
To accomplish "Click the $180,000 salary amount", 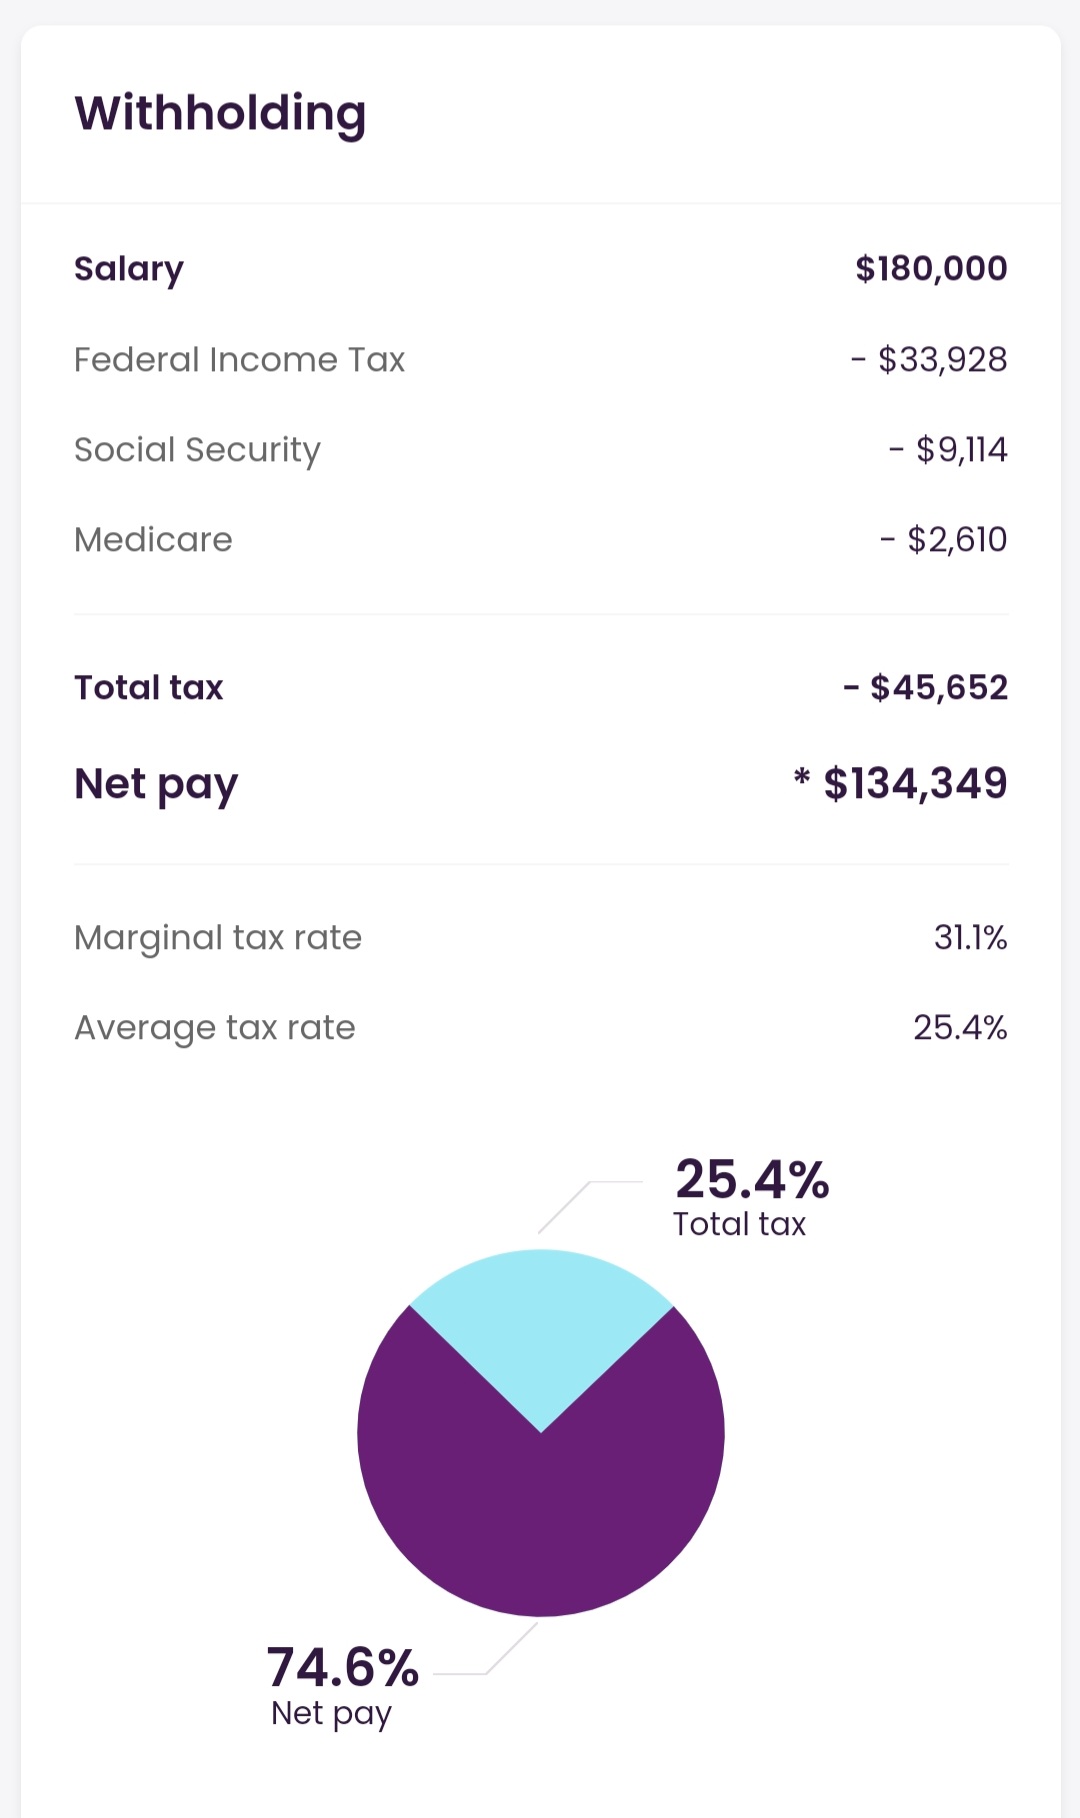I will (x=931, y=268).
